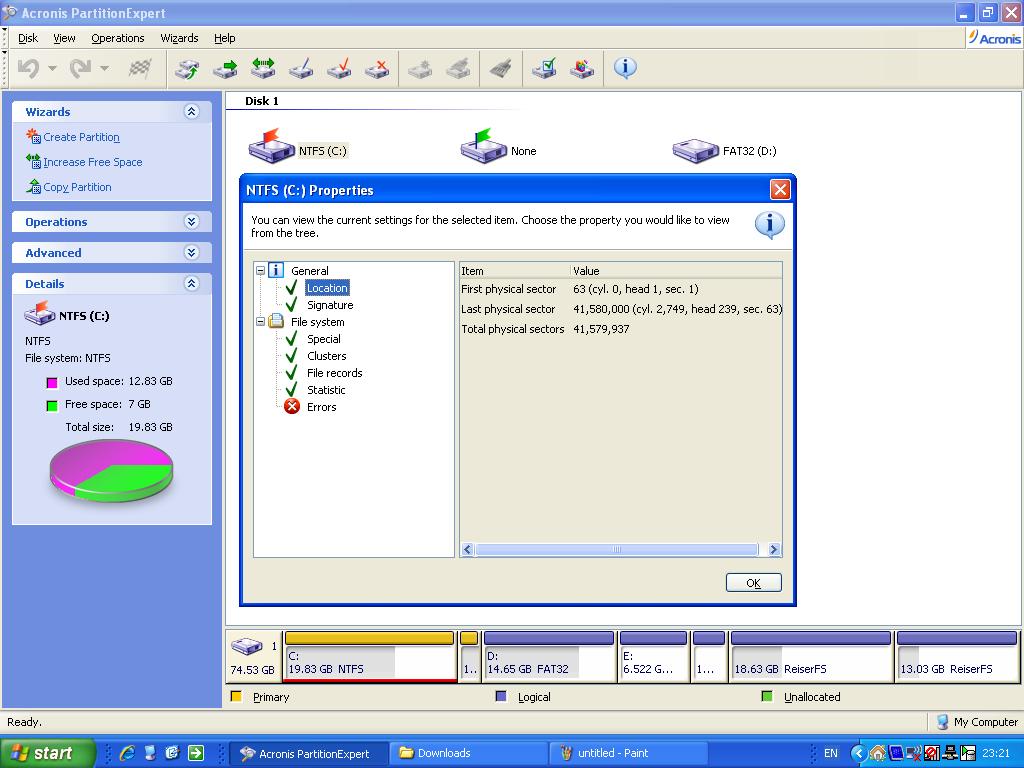
Task: Select Signature in the properties tree
Action: click(330, 305)
